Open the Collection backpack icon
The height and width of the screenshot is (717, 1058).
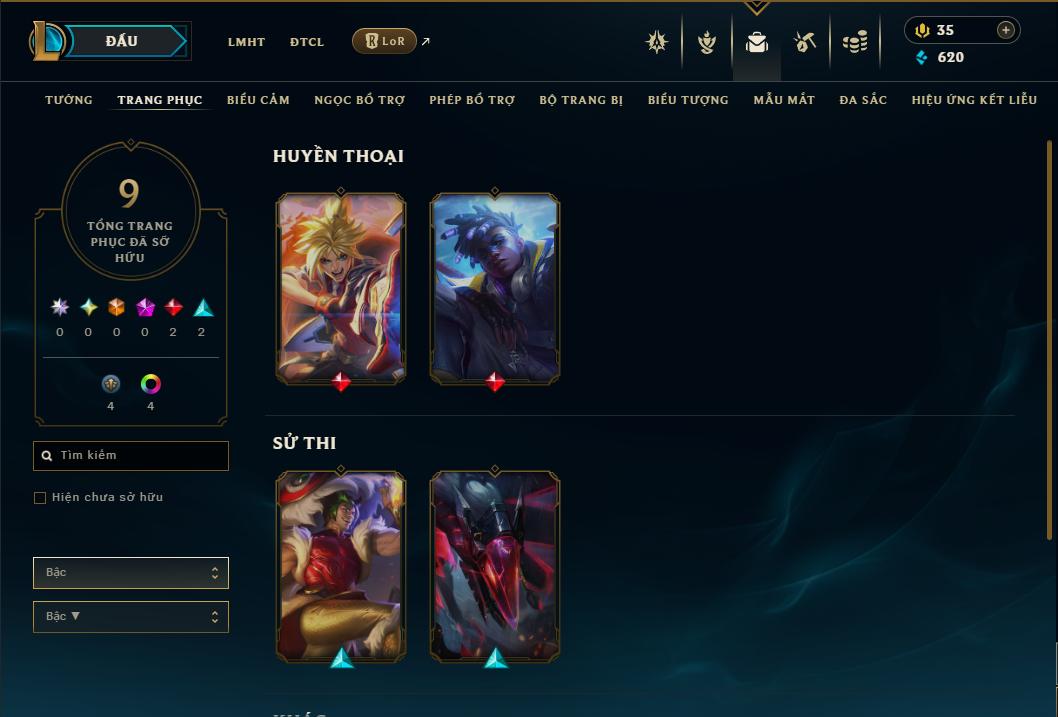point(756,42)
